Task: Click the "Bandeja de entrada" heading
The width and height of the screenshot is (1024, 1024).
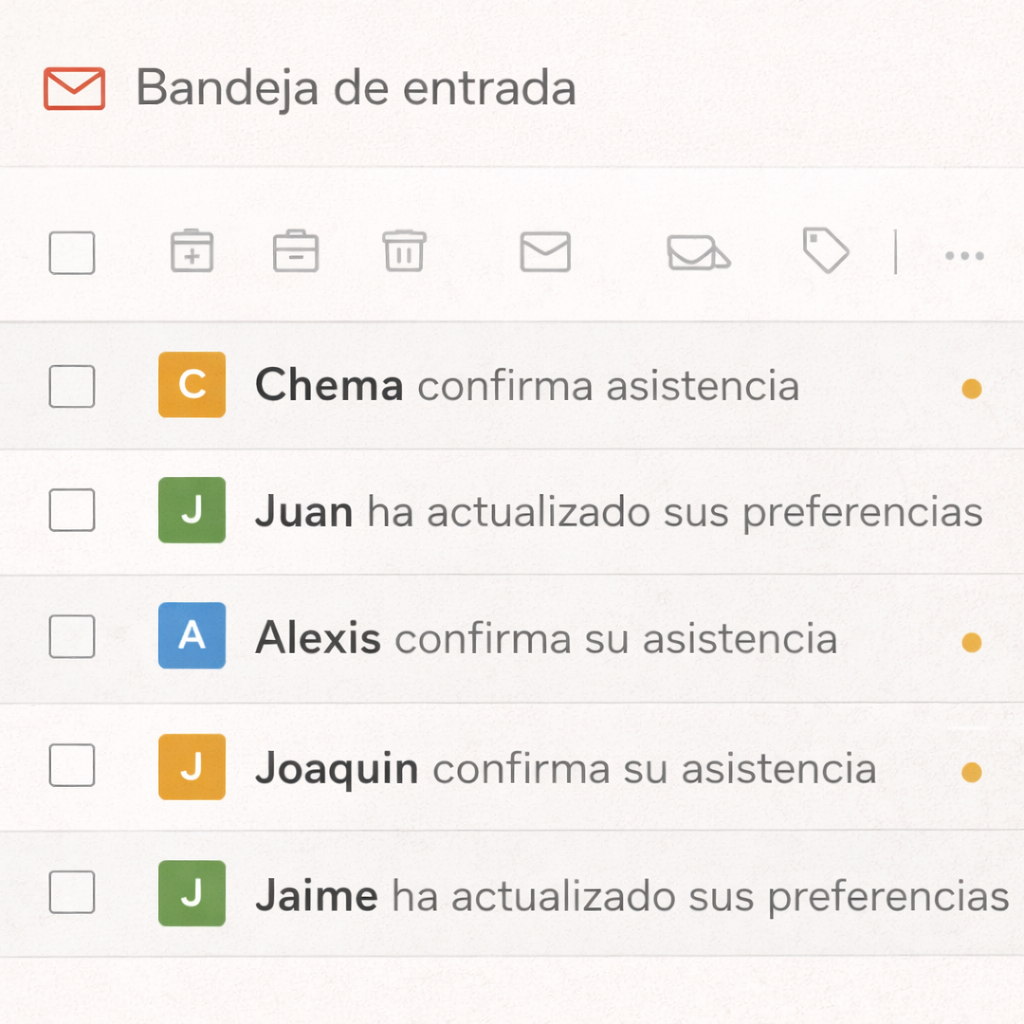Action: (x=357, y=88)
